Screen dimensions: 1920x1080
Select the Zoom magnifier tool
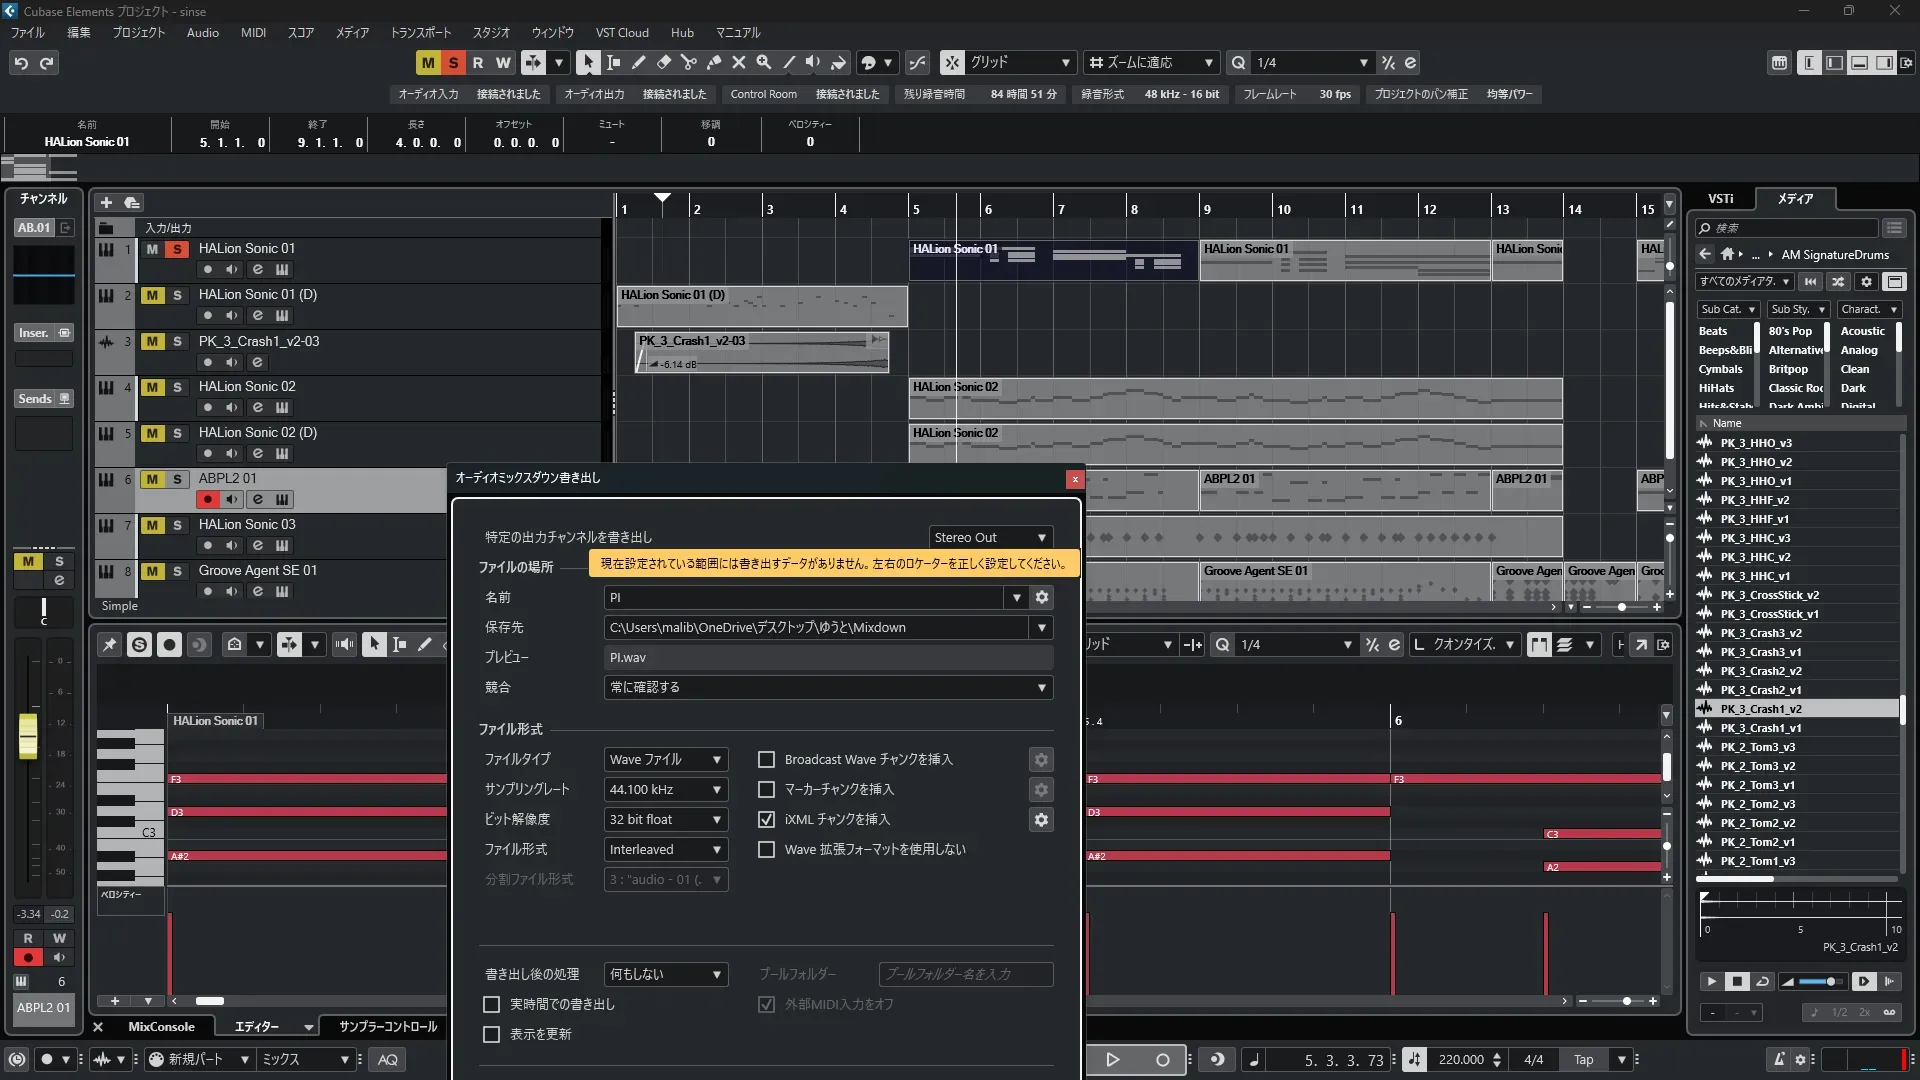click(763, 62)
